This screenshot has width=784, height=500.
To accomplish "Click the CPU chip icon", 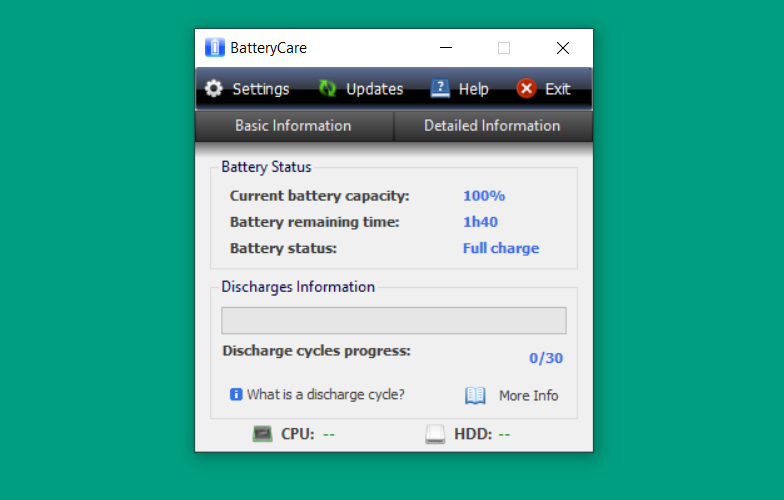I will point(262,434).
